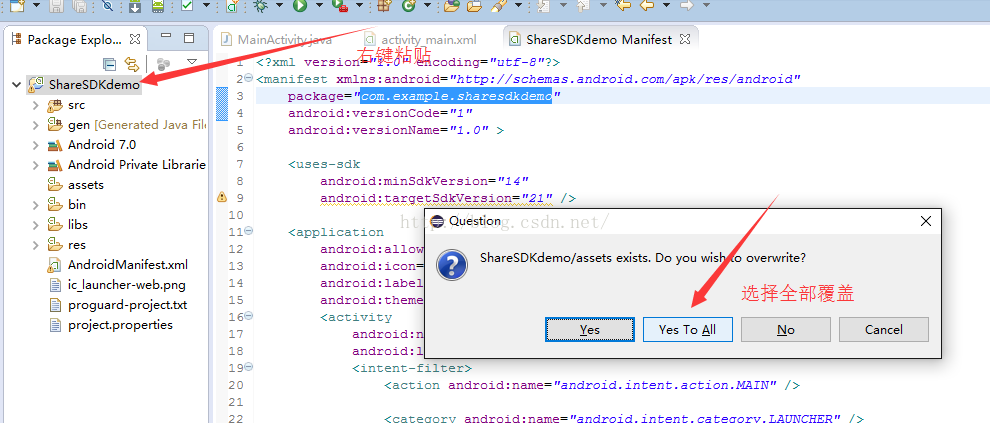
Task: Open the Debug dropdown arrow
Action: (x=278, y=5)
